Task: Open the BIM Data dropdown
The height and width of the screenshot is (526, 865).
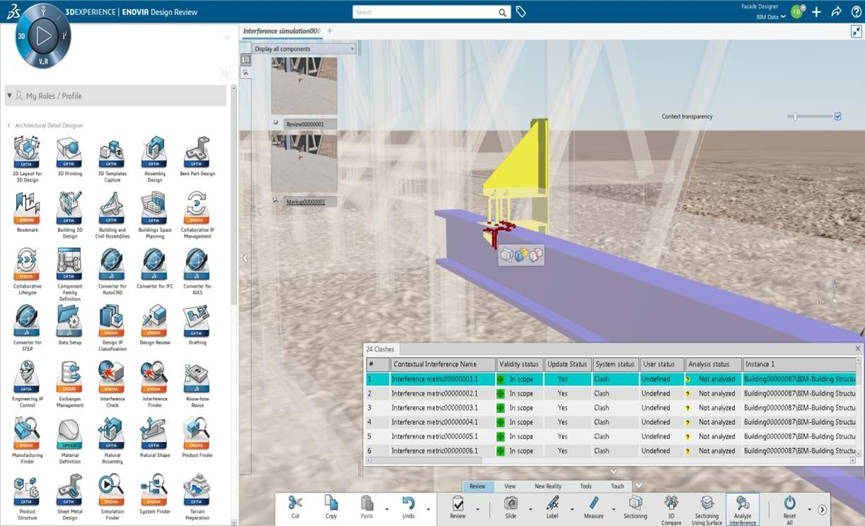Action: [771, 17]
